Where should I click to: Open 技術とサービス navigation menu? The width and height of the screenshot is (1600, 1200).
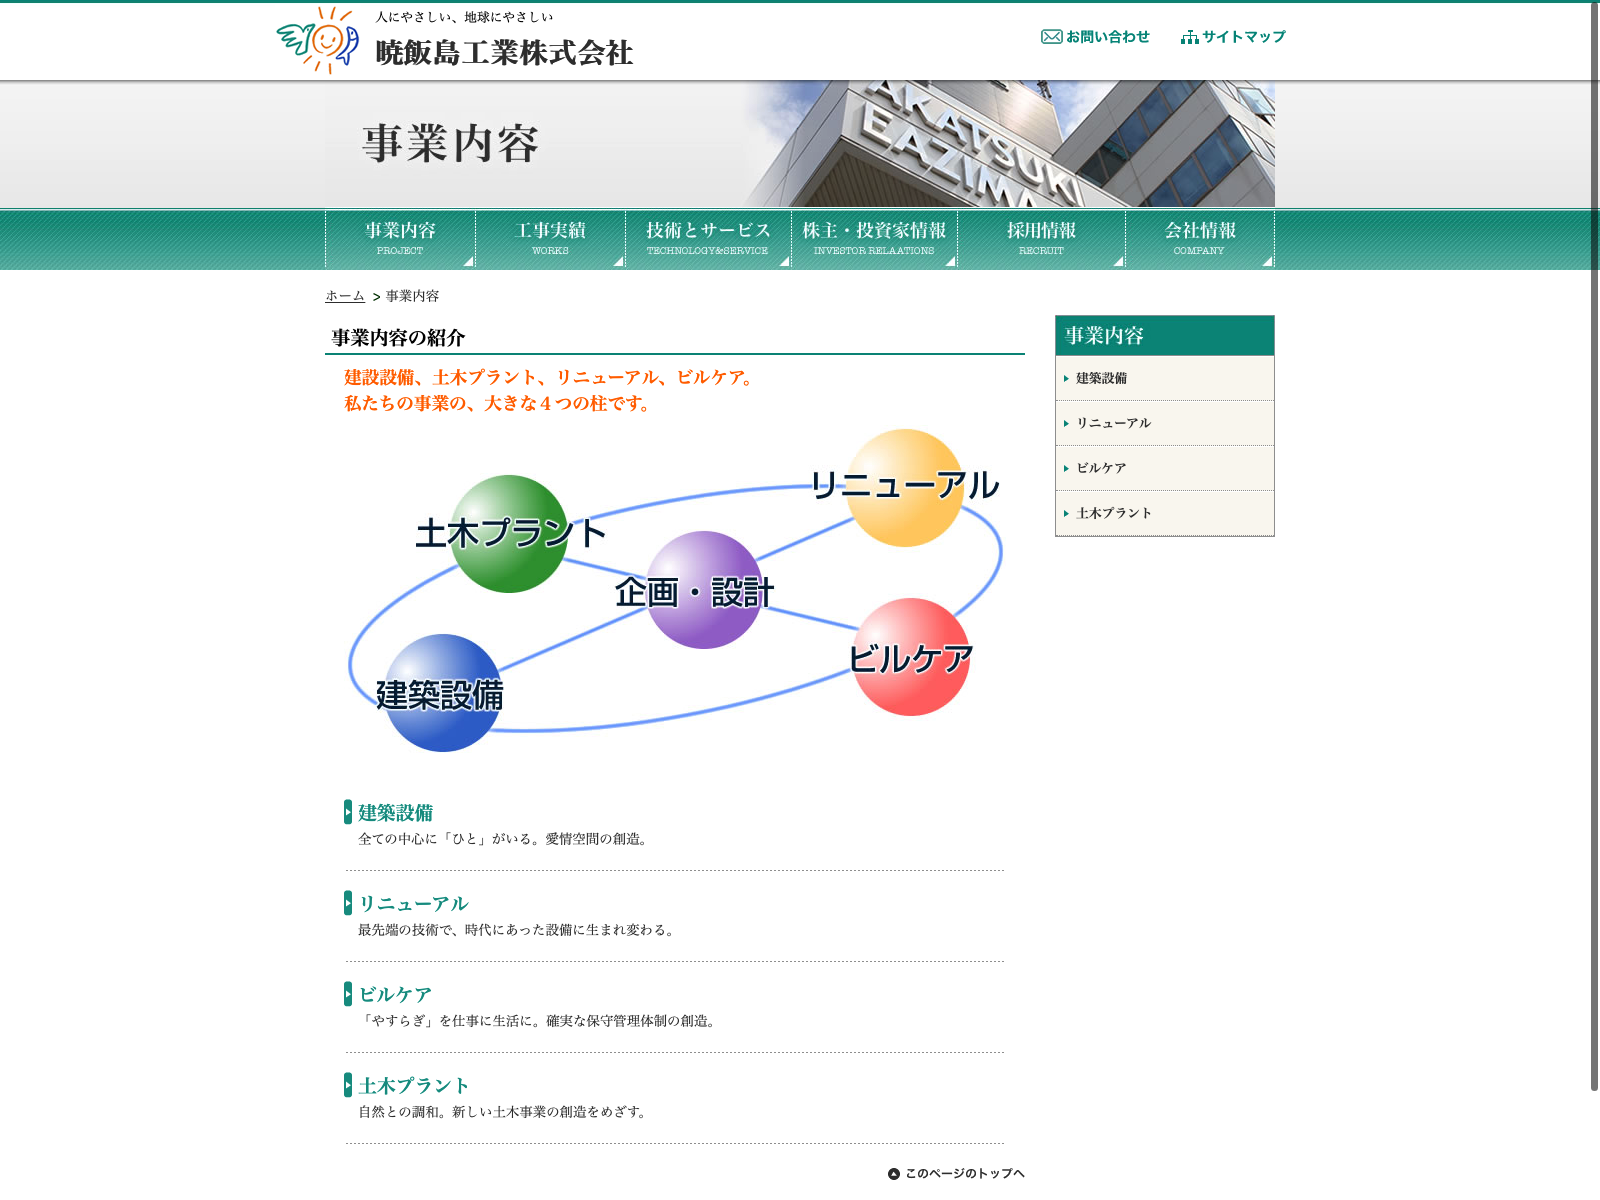pyautogui.click(x=708, y=238)
